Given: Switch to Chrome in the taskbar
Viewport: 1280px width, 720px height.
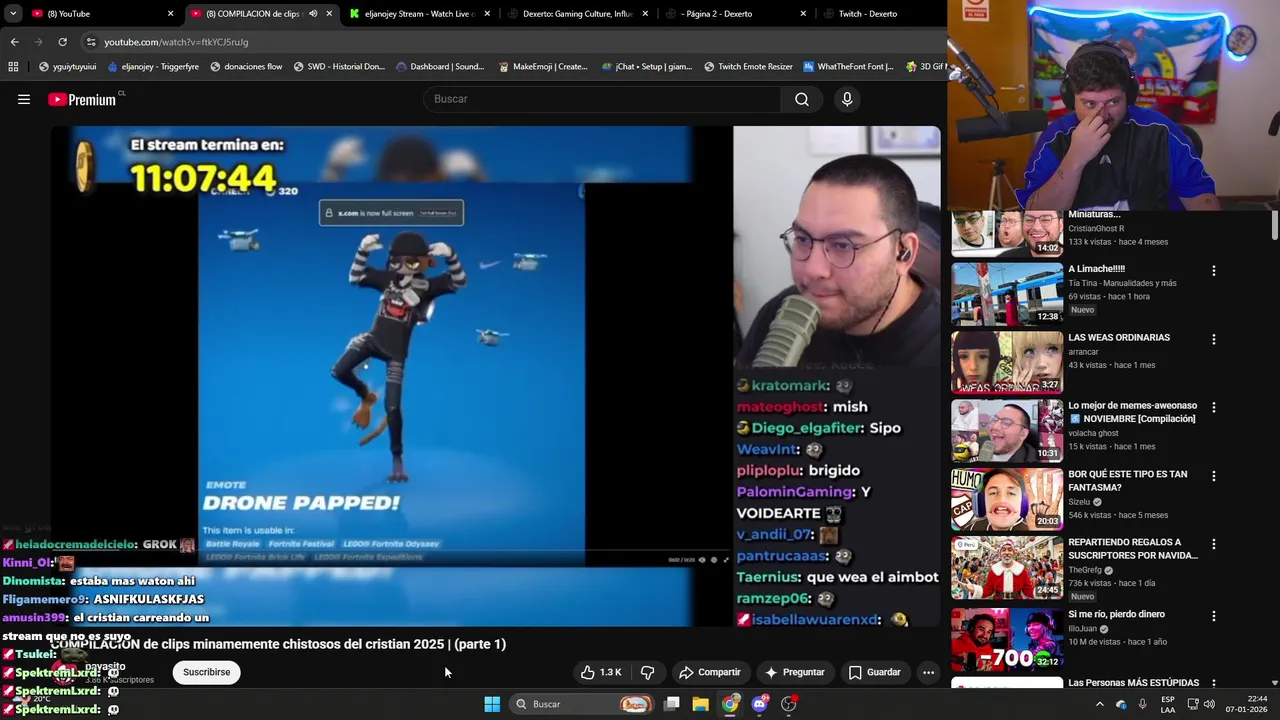Looking at the screenshot, I should click(730, 704).
